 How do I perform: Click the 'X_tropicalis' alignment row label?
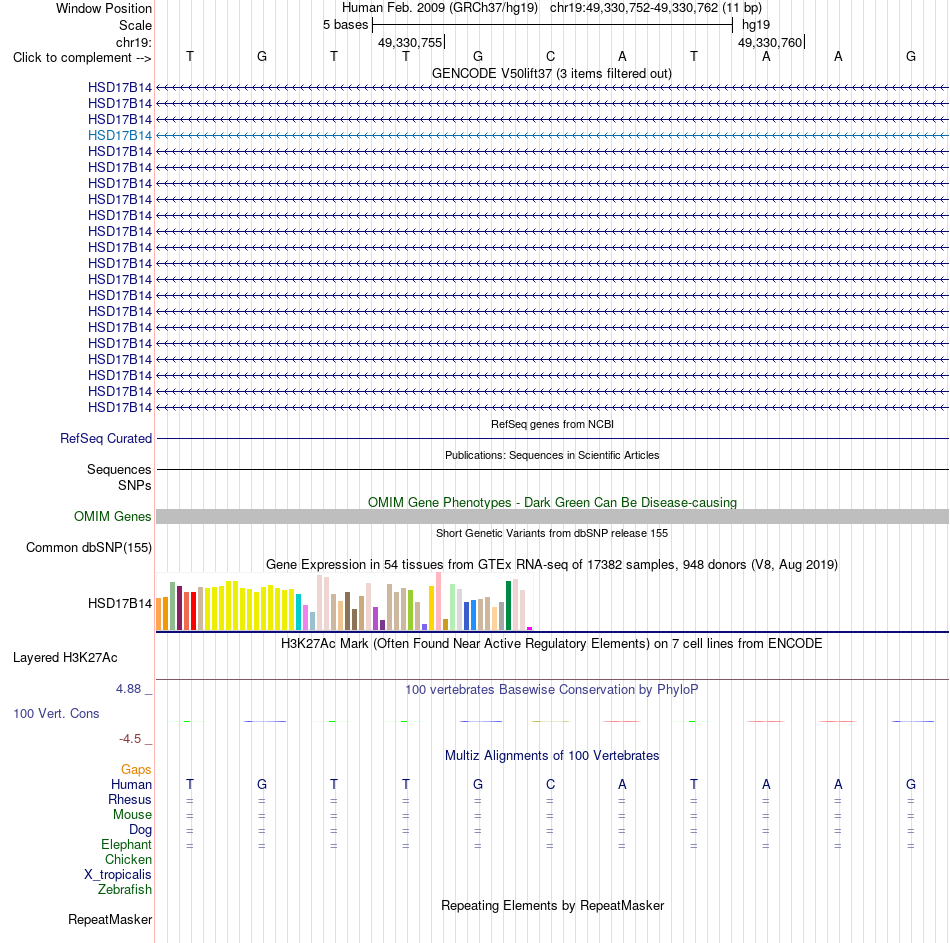point(118,875)
